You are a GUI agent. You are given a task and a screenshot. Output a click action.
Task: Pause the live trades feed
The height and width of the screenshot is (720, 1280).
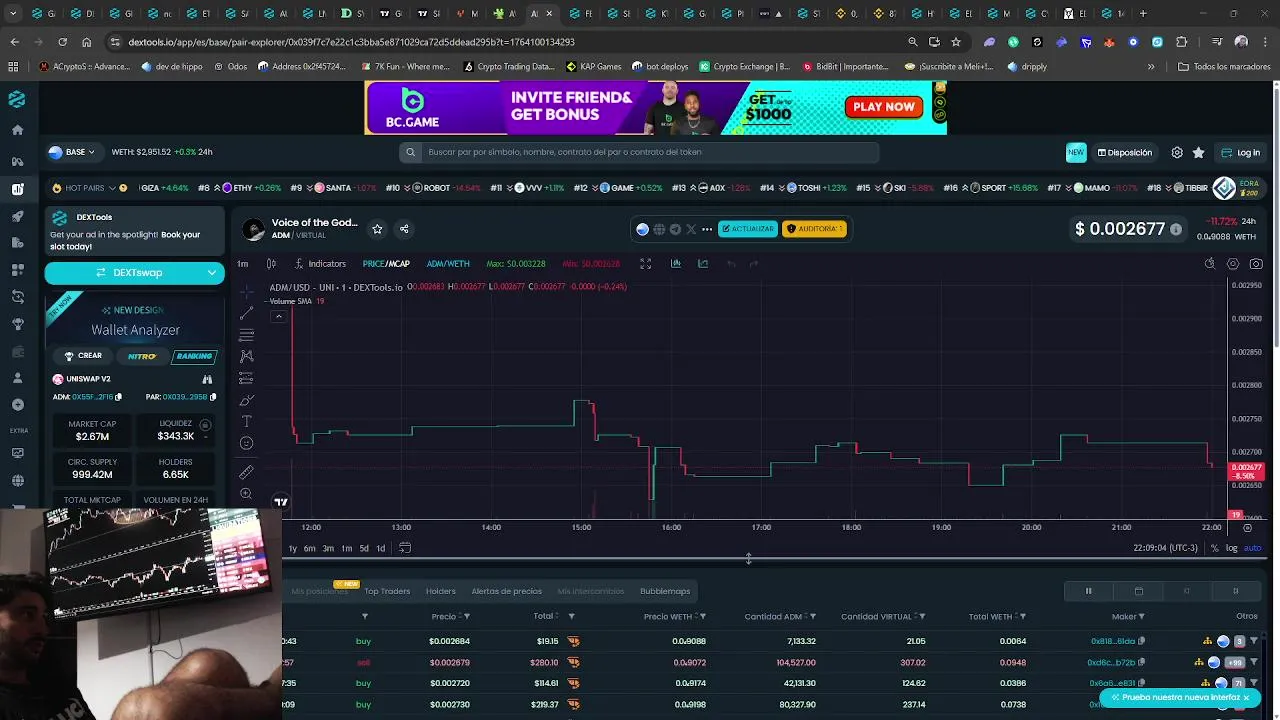click(1089, 591)
